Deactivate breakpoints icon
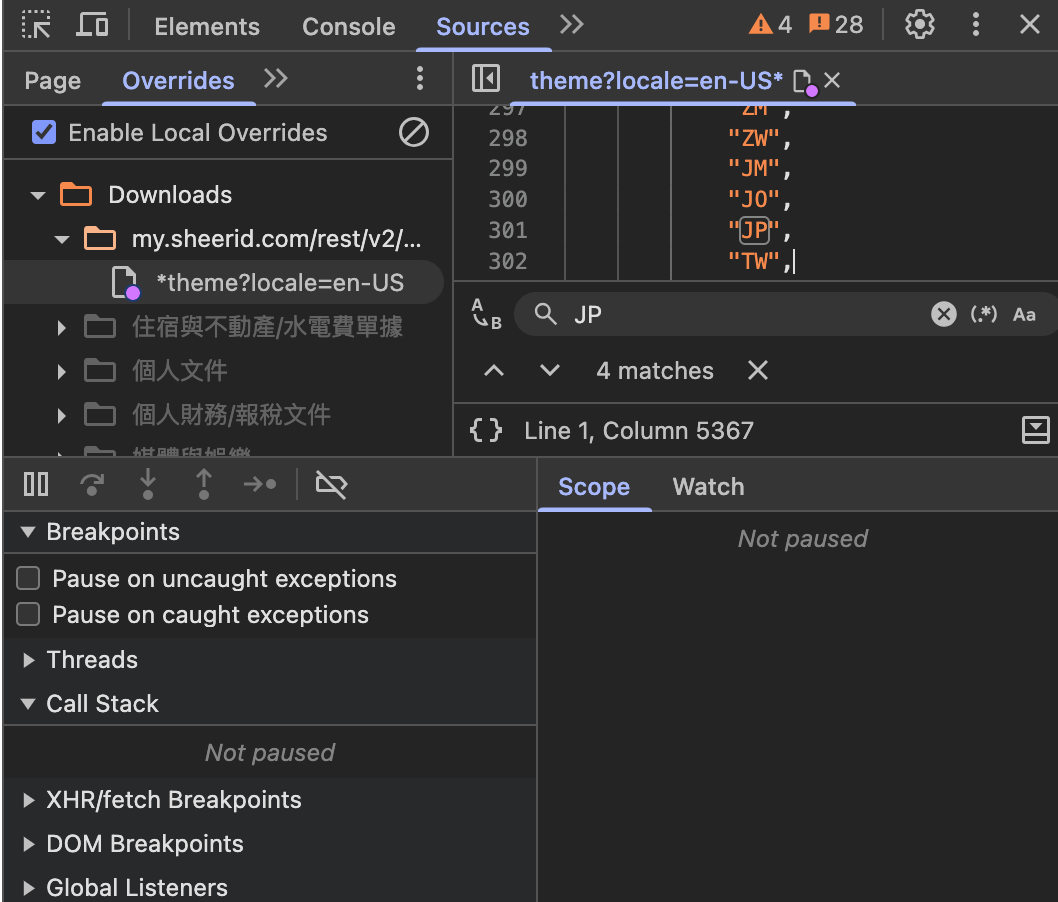1058x902 pixels. (330, 485)
